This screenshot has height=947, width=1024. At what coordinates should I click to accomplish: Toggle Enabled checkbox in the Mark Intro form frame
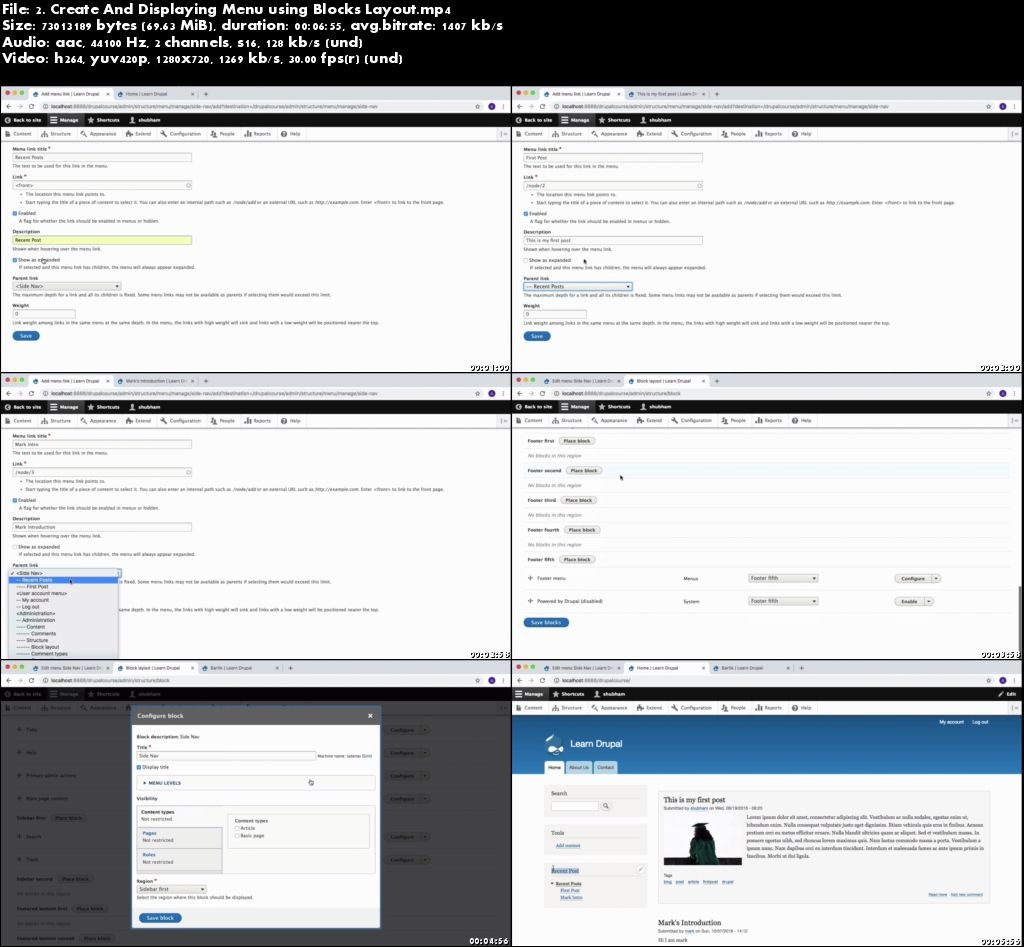pos(14,500)
